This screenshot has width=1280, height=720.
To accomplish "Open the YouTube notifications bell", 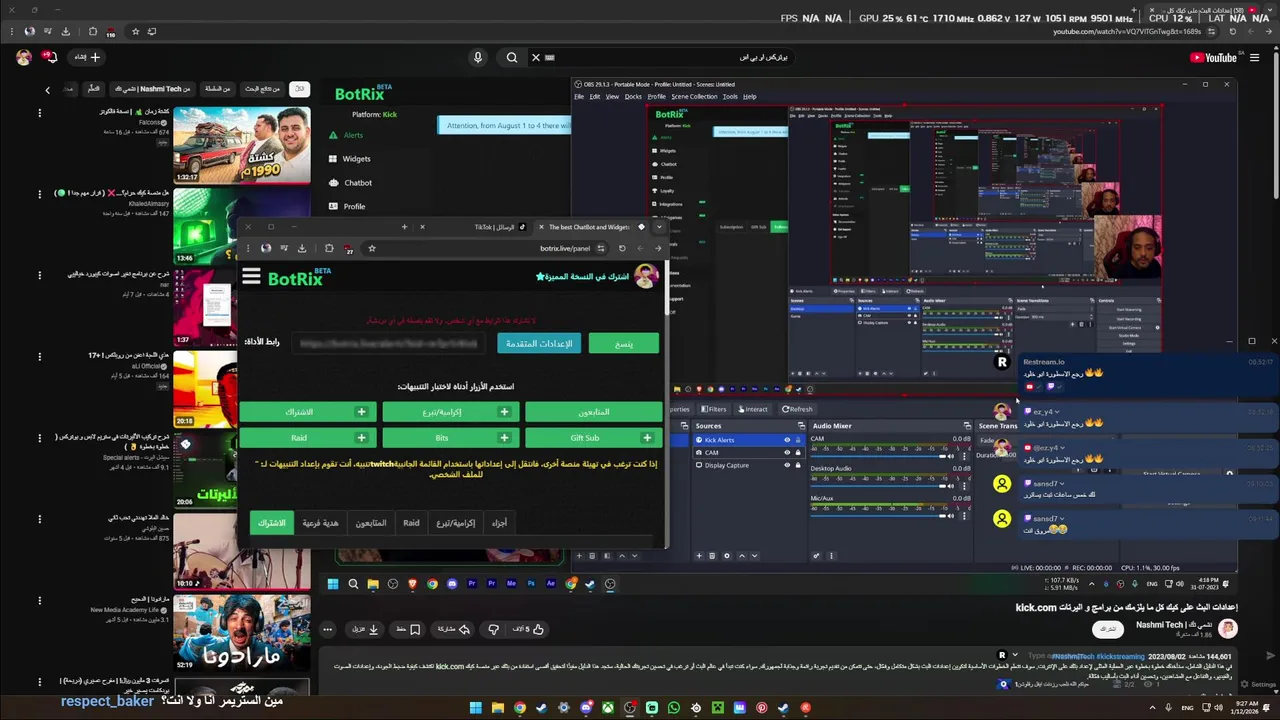I will (x=50, y=57).
